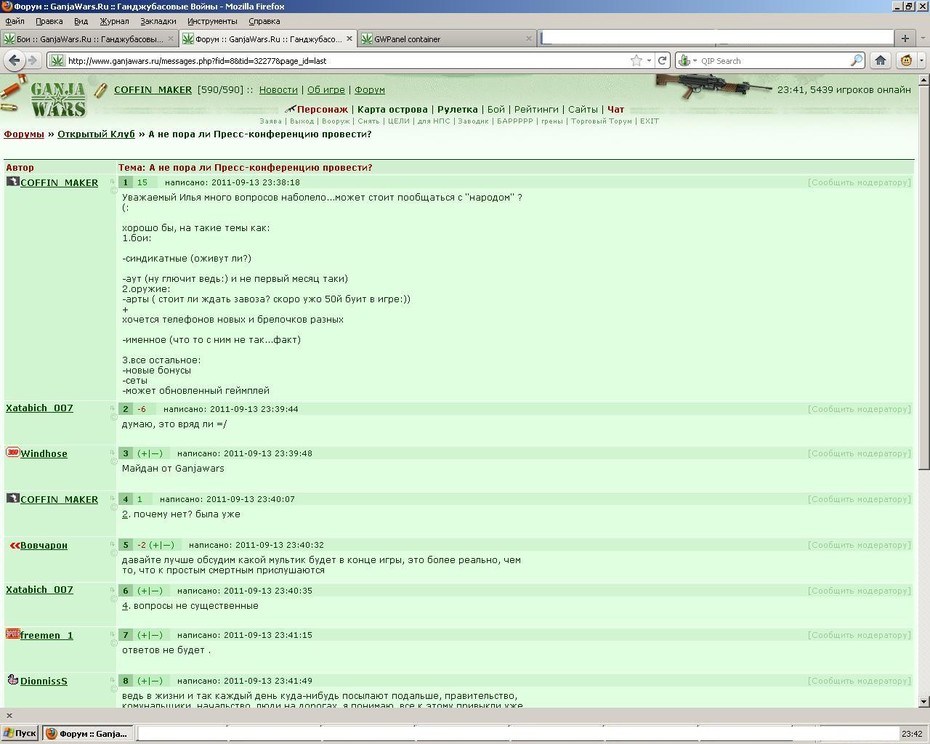Click the 'Форум :: Ganja...' taskbar button
The height and width of the screenshot is (744, 930).
point(88,733)
